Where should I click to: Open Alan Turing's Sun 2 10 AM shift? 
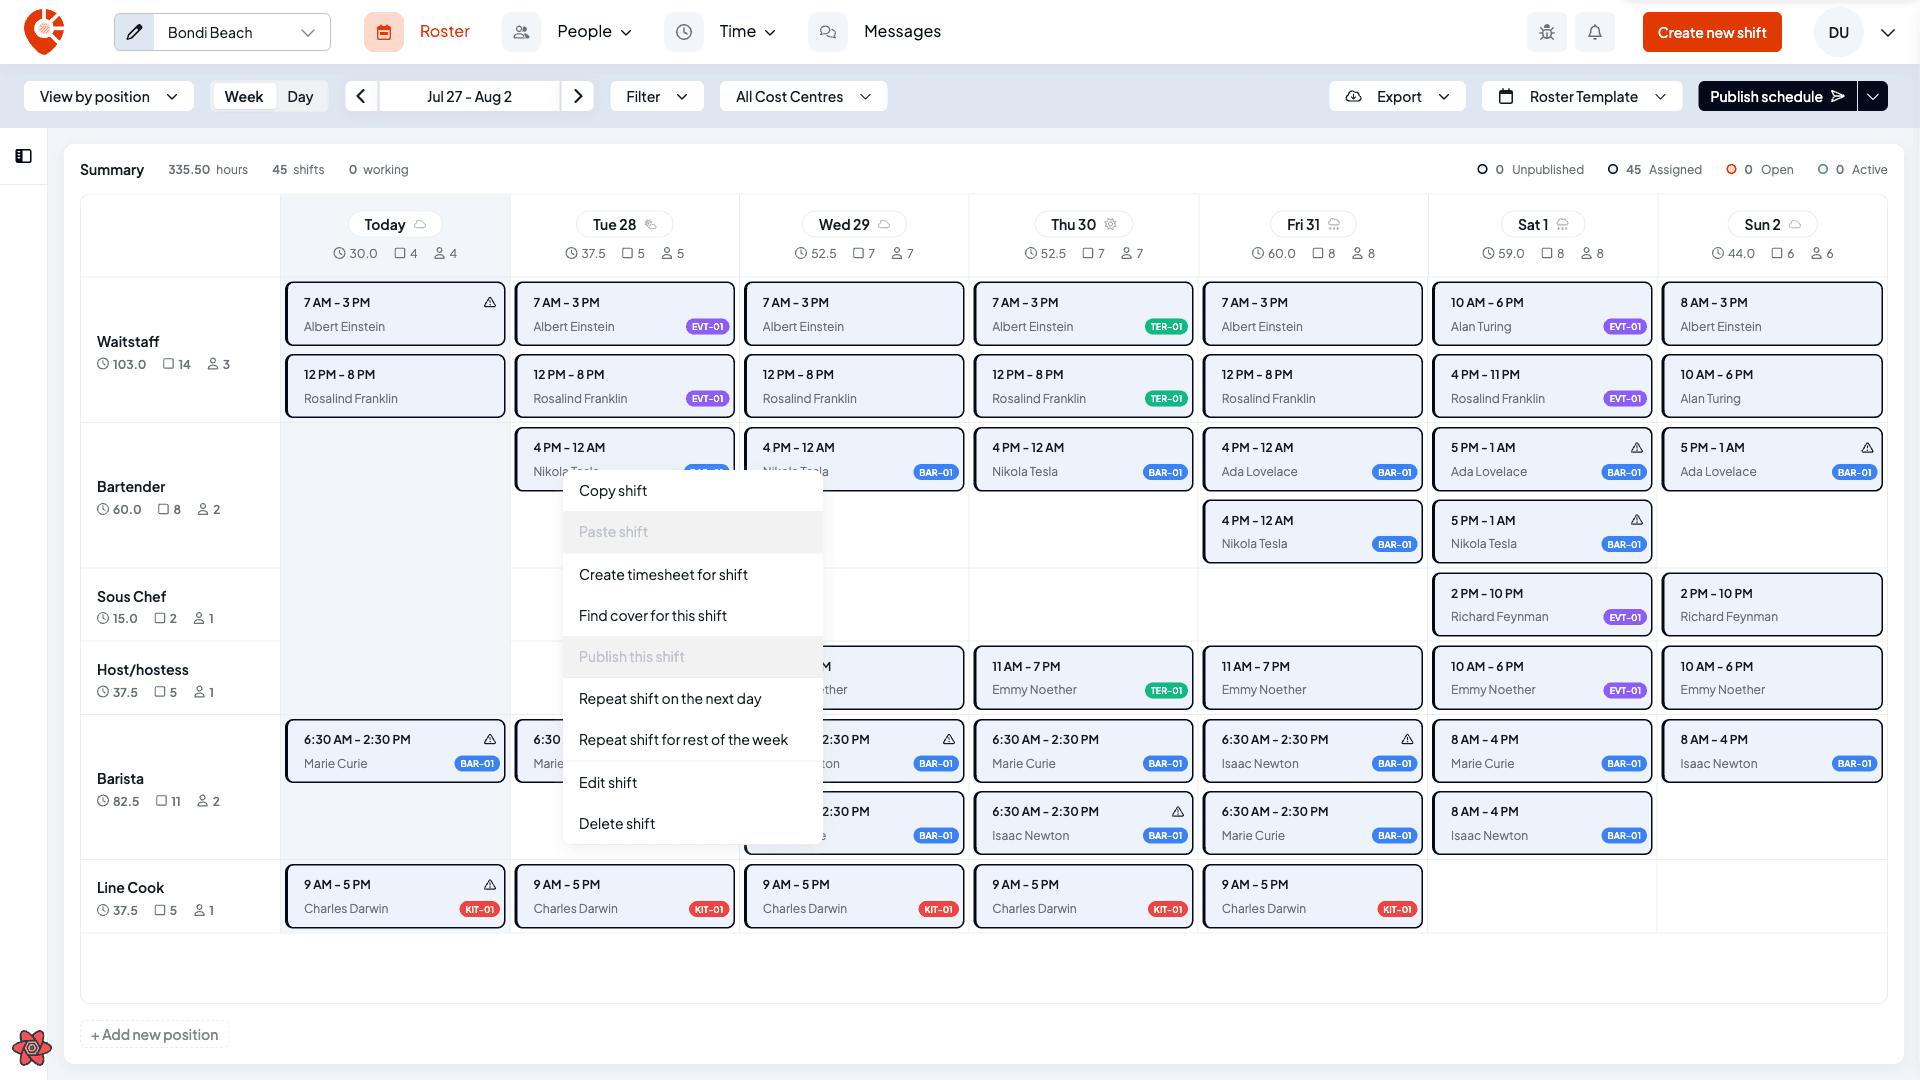point(1772,386)
